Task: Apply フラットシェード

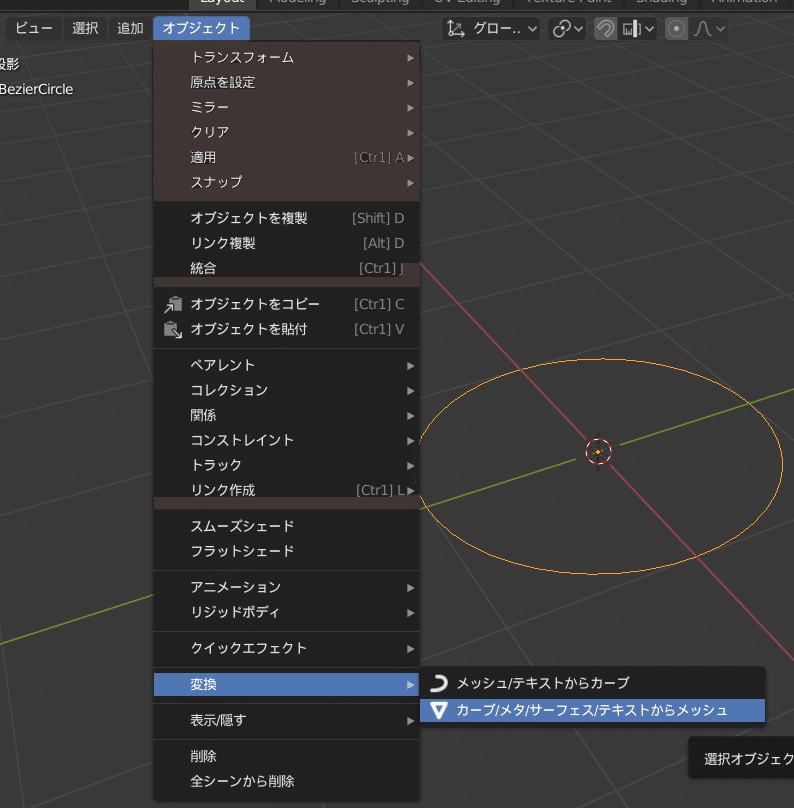Action: click(286, 551)
